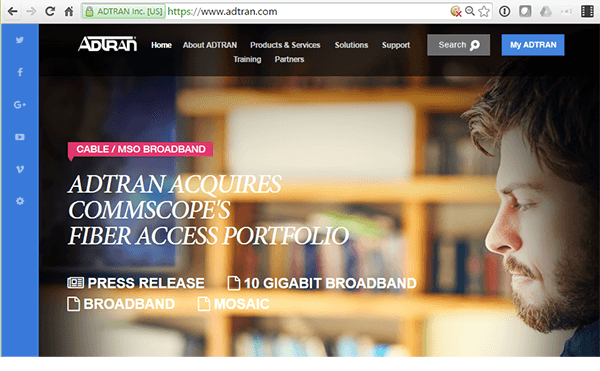Click the My ADTRAN button
Screen dimensions: 600x371
pyautogui.click(x=533, y=45)
